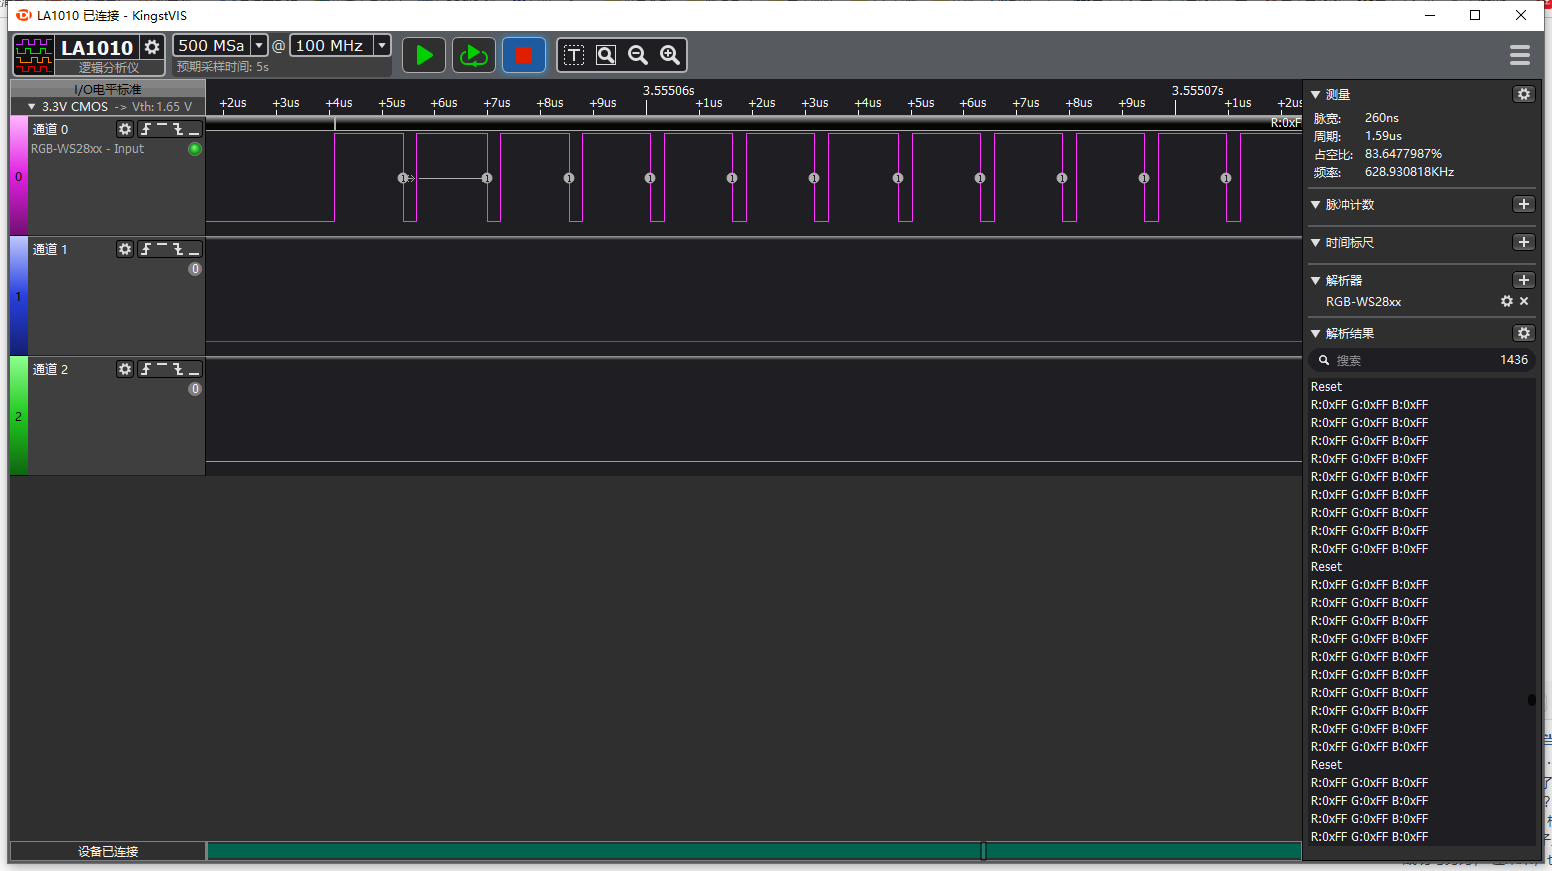Open the hamburger main menu
Viewport: 1552px width, 871px height.
click(1520, 55)
